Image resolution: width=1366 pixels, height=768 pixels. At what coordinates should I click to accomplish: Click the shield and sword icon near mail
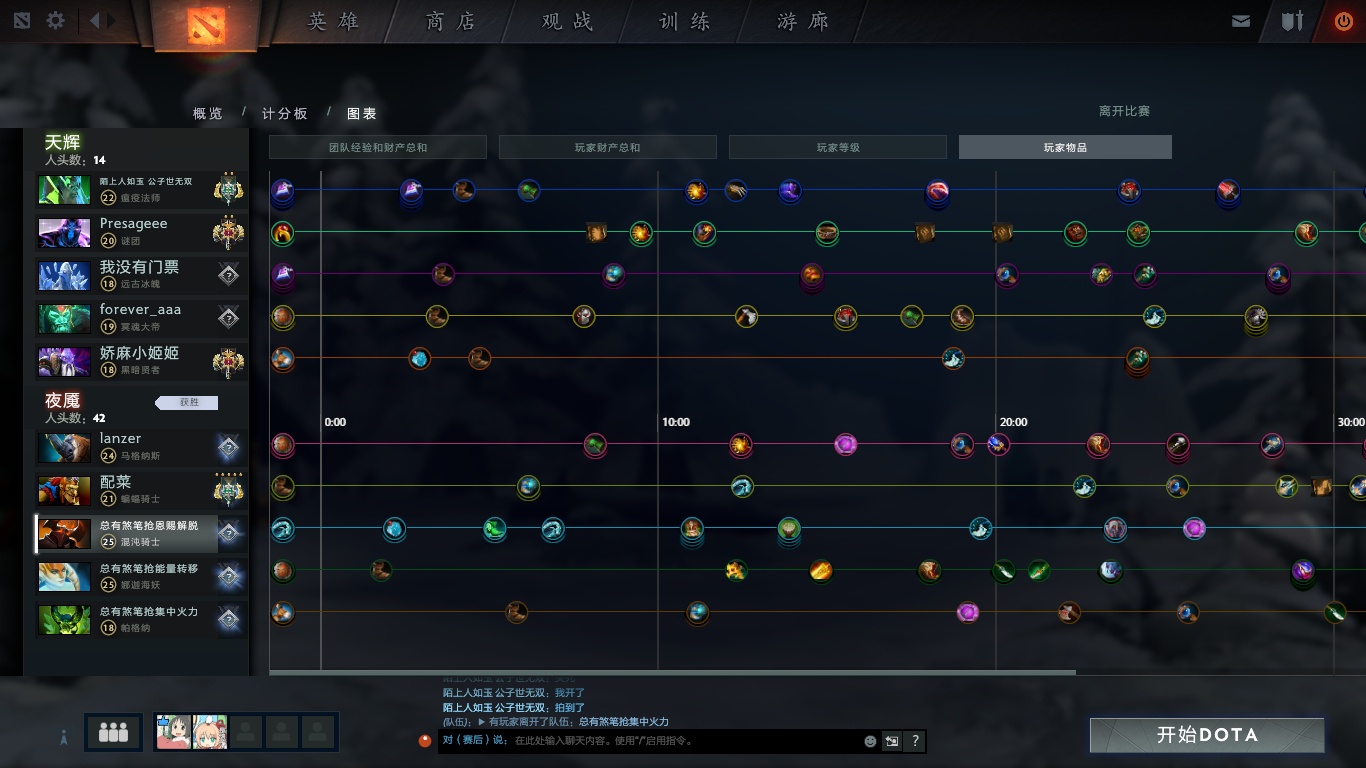[1292, 21]
